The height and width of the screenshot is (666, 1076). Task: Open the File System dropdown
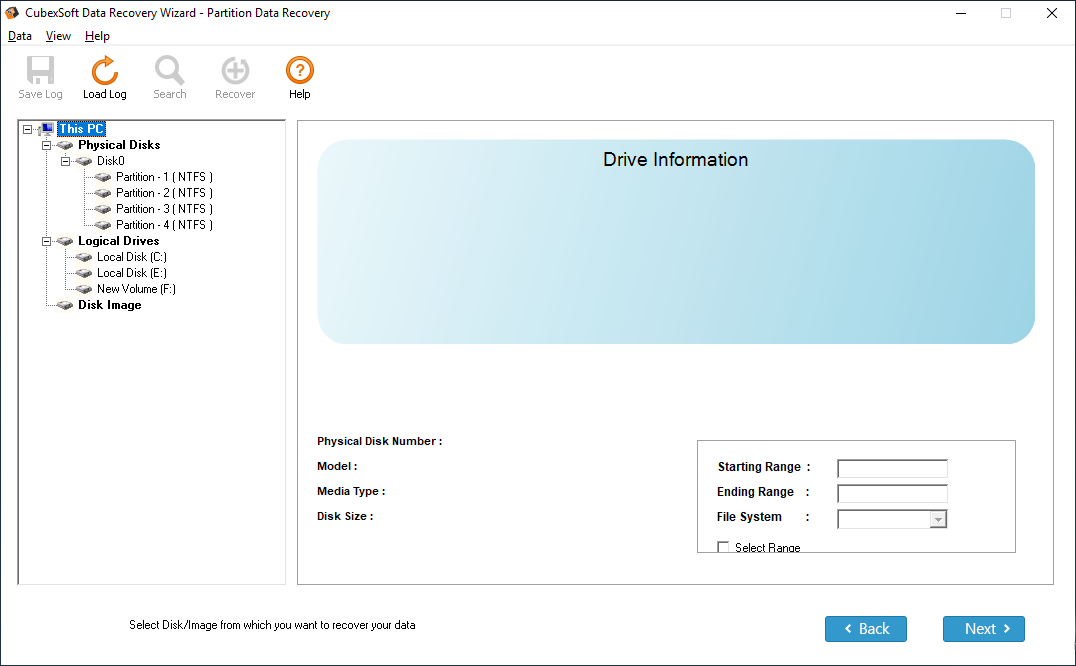click(937, 519)
